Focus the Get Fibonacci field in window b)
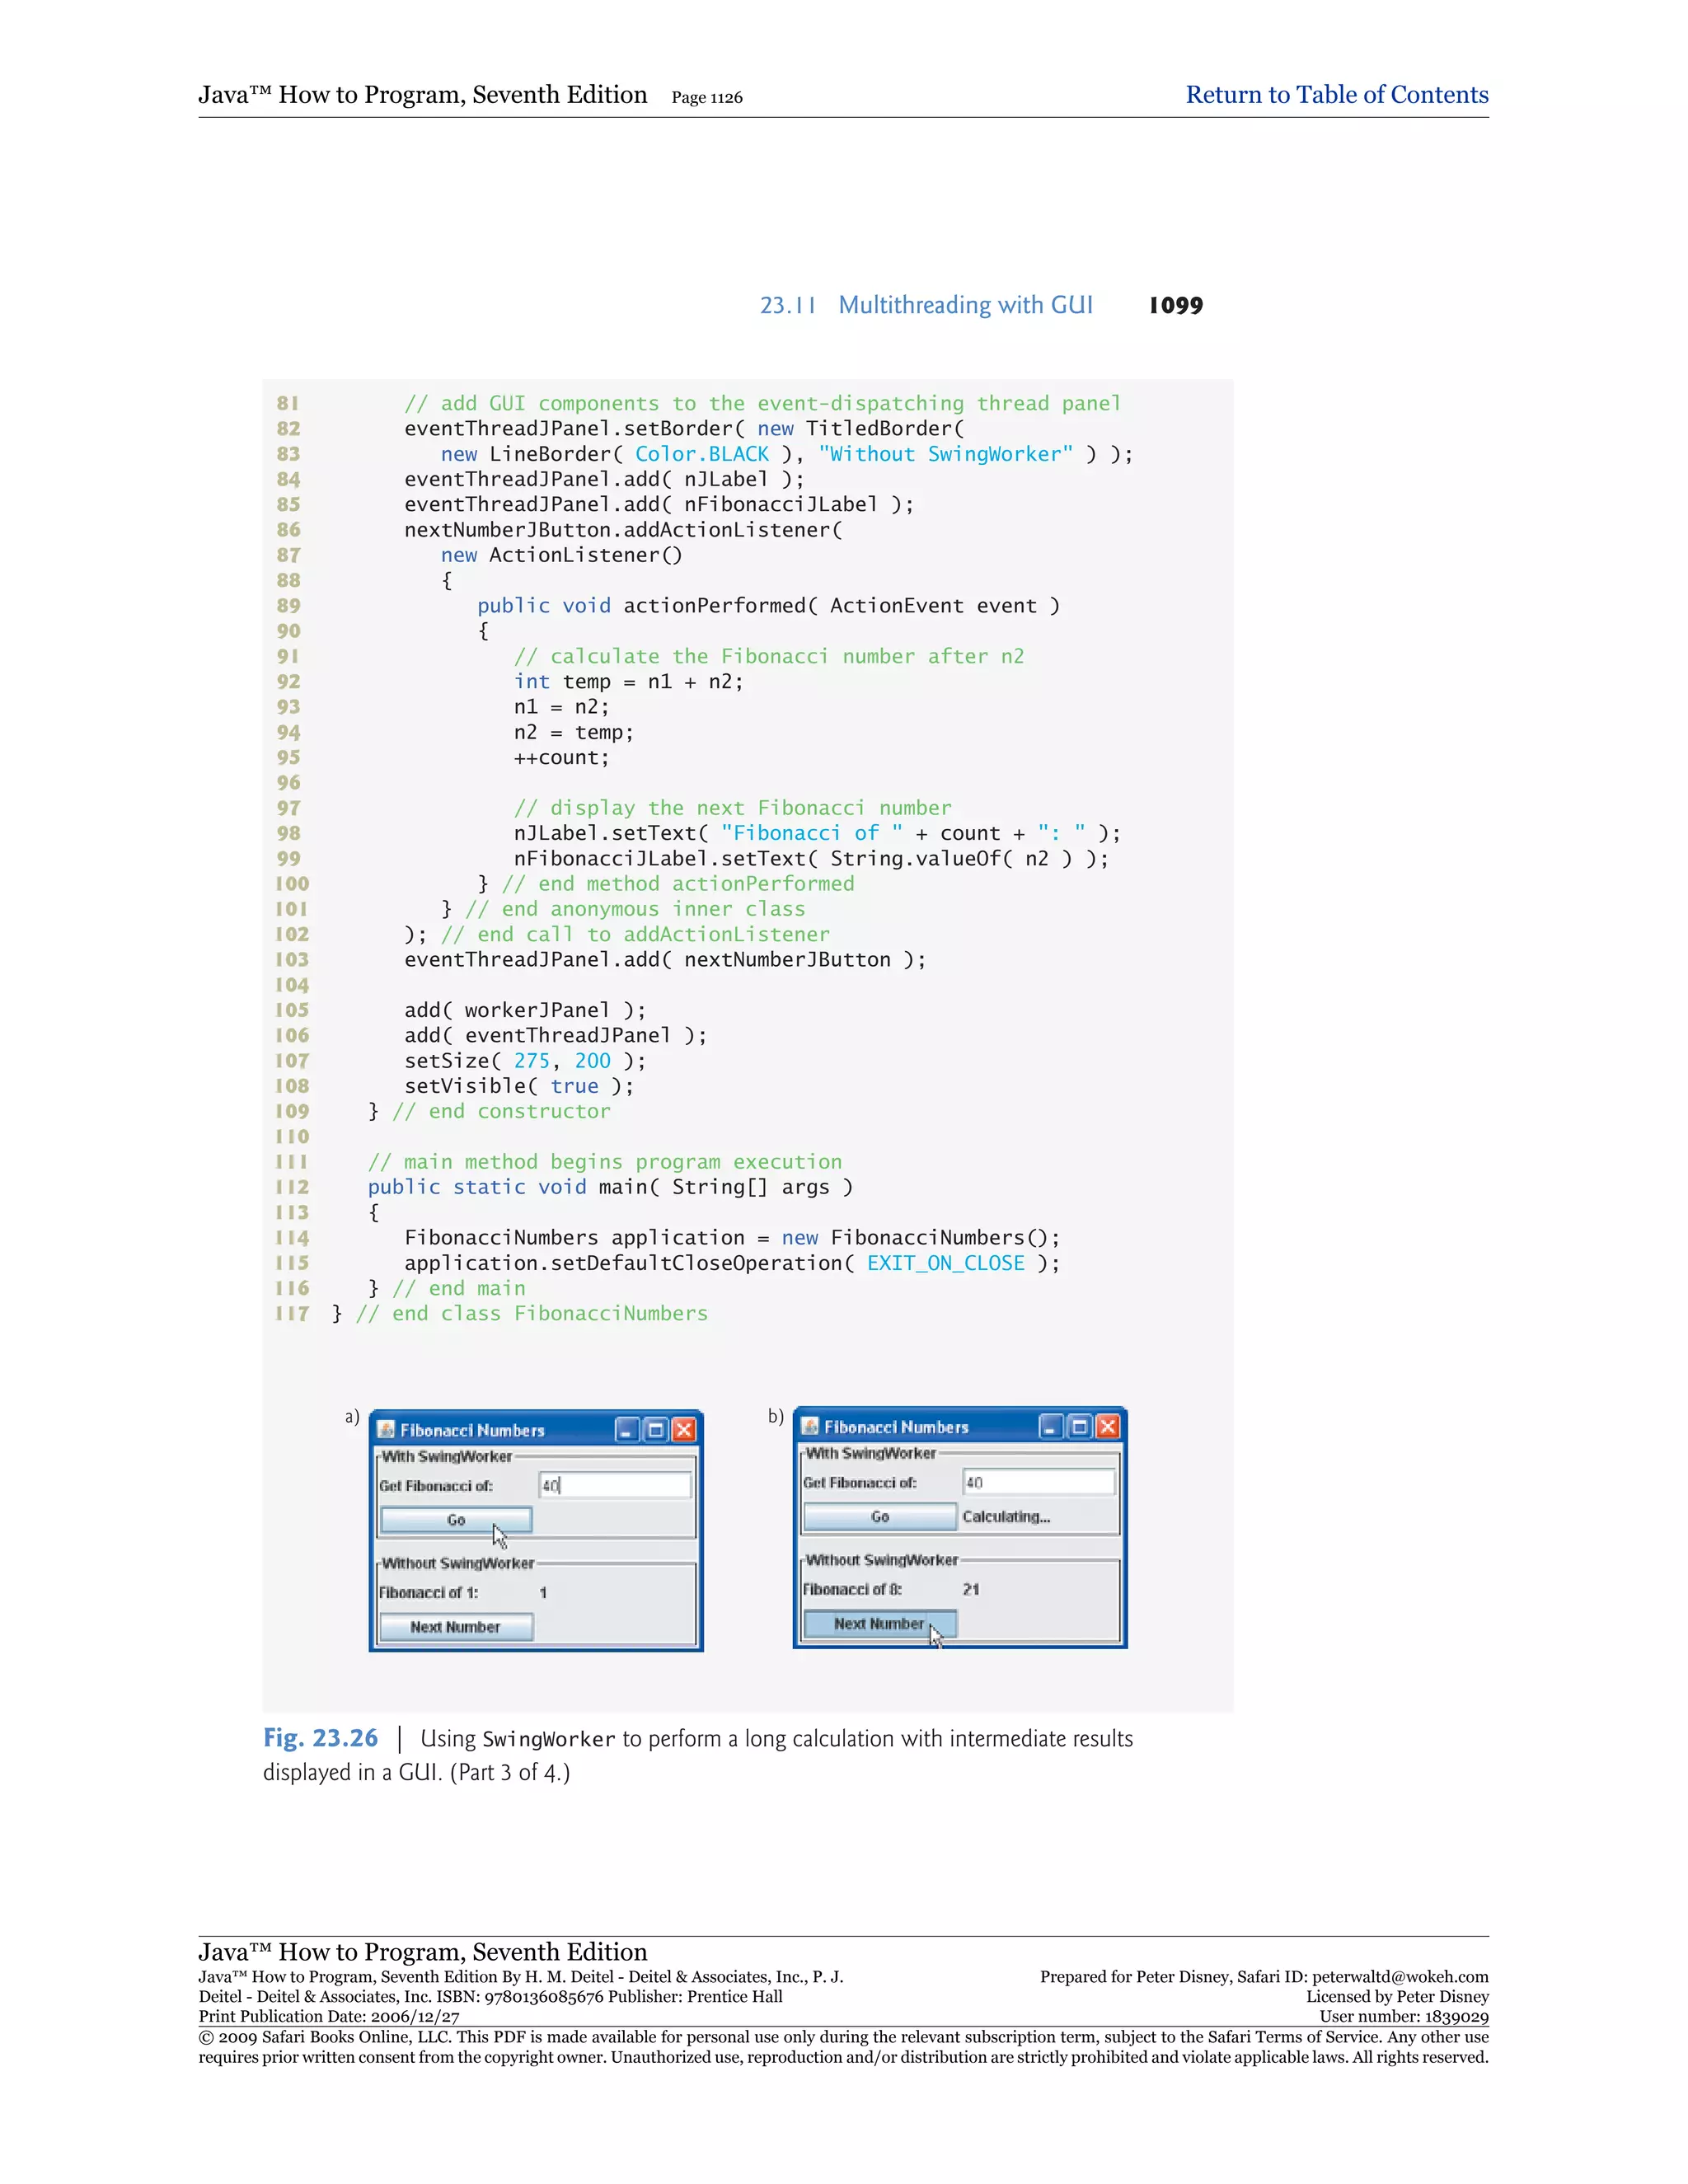Image resolution: width=1688 pixels, height=2184 pixels. click(x=1038, y=1482)
